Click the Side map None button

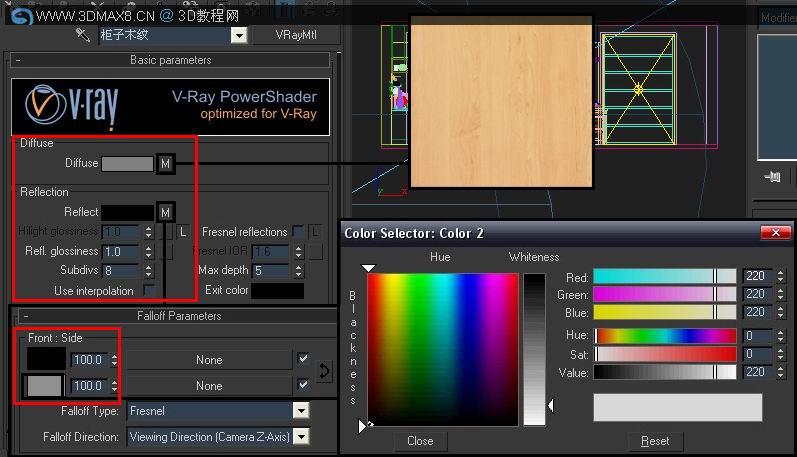209,386
